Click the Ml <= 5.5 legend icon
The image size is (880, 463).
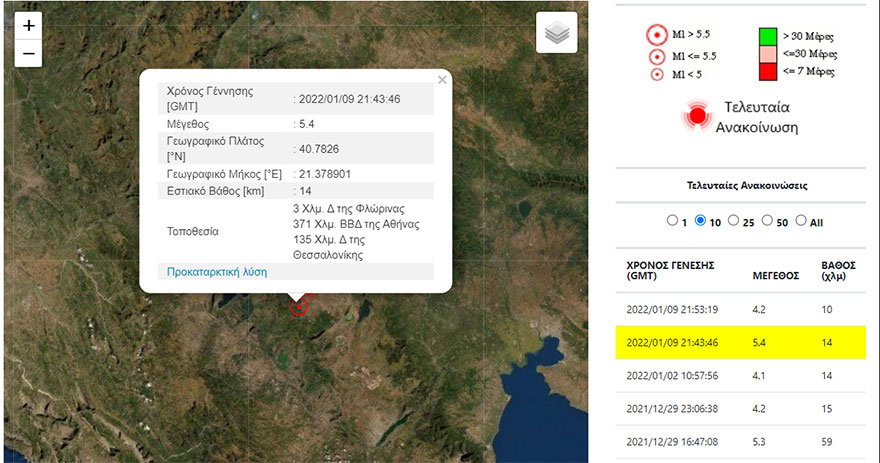(657, 56)
